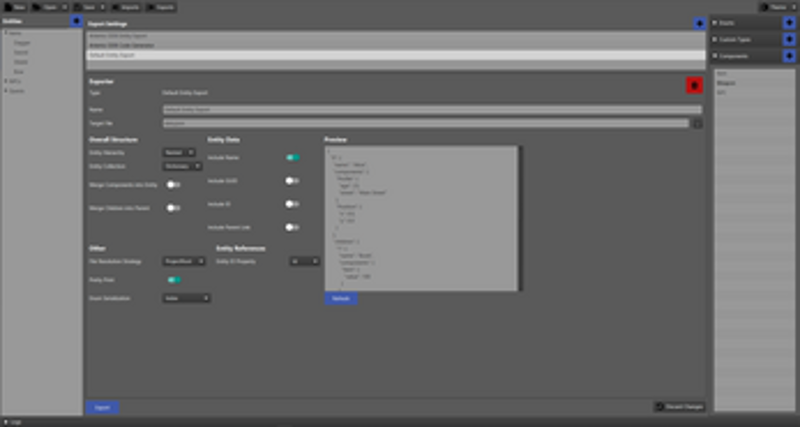800x427 pixels.
Task: Disable the Pretty Print toggle
Action: click(x=174, y=280)
